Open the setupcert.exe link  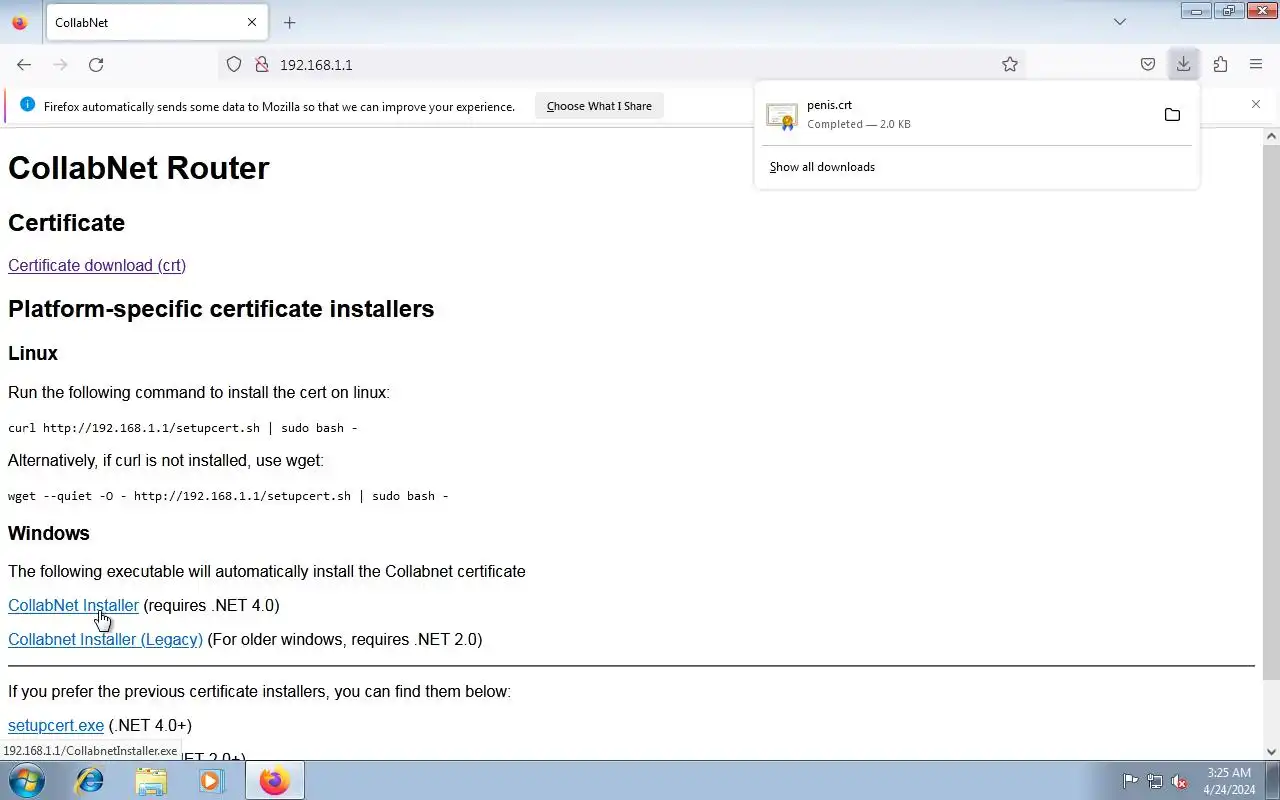pyautogui.click(x=56, y=725)
